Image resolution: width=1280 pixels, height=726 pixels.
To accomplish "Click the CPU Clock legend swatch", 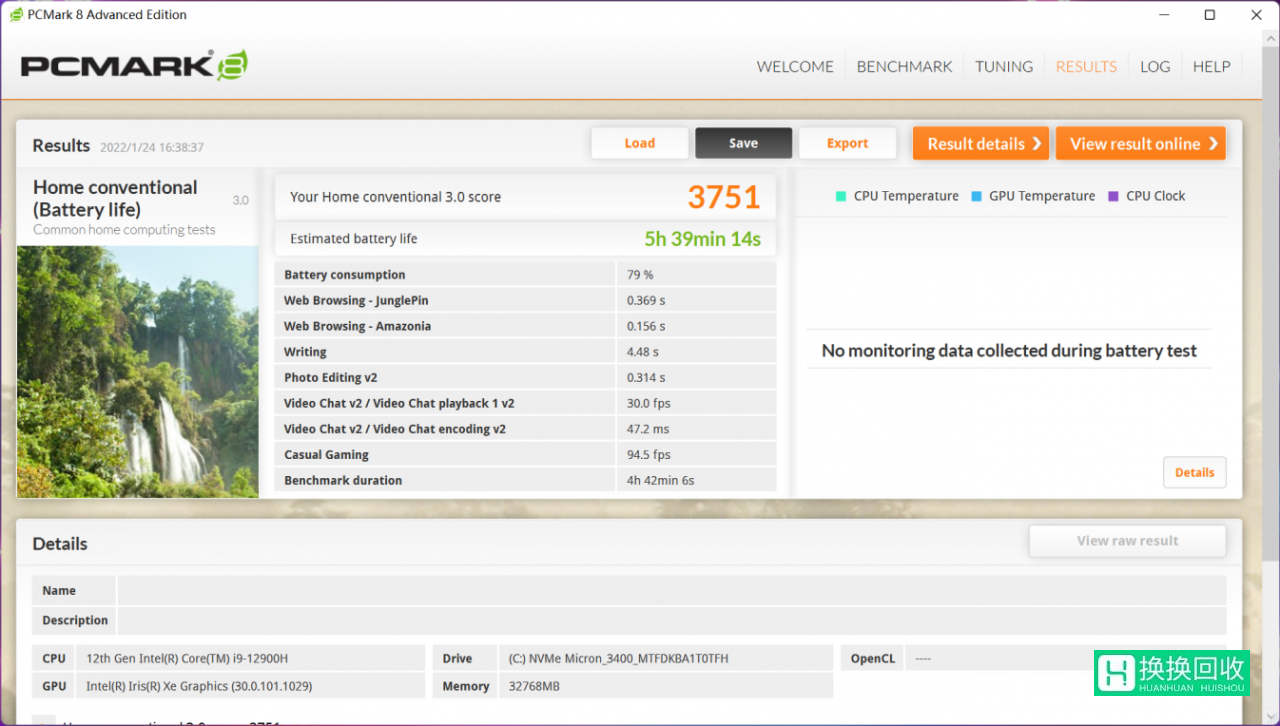I will point(1113,196).
